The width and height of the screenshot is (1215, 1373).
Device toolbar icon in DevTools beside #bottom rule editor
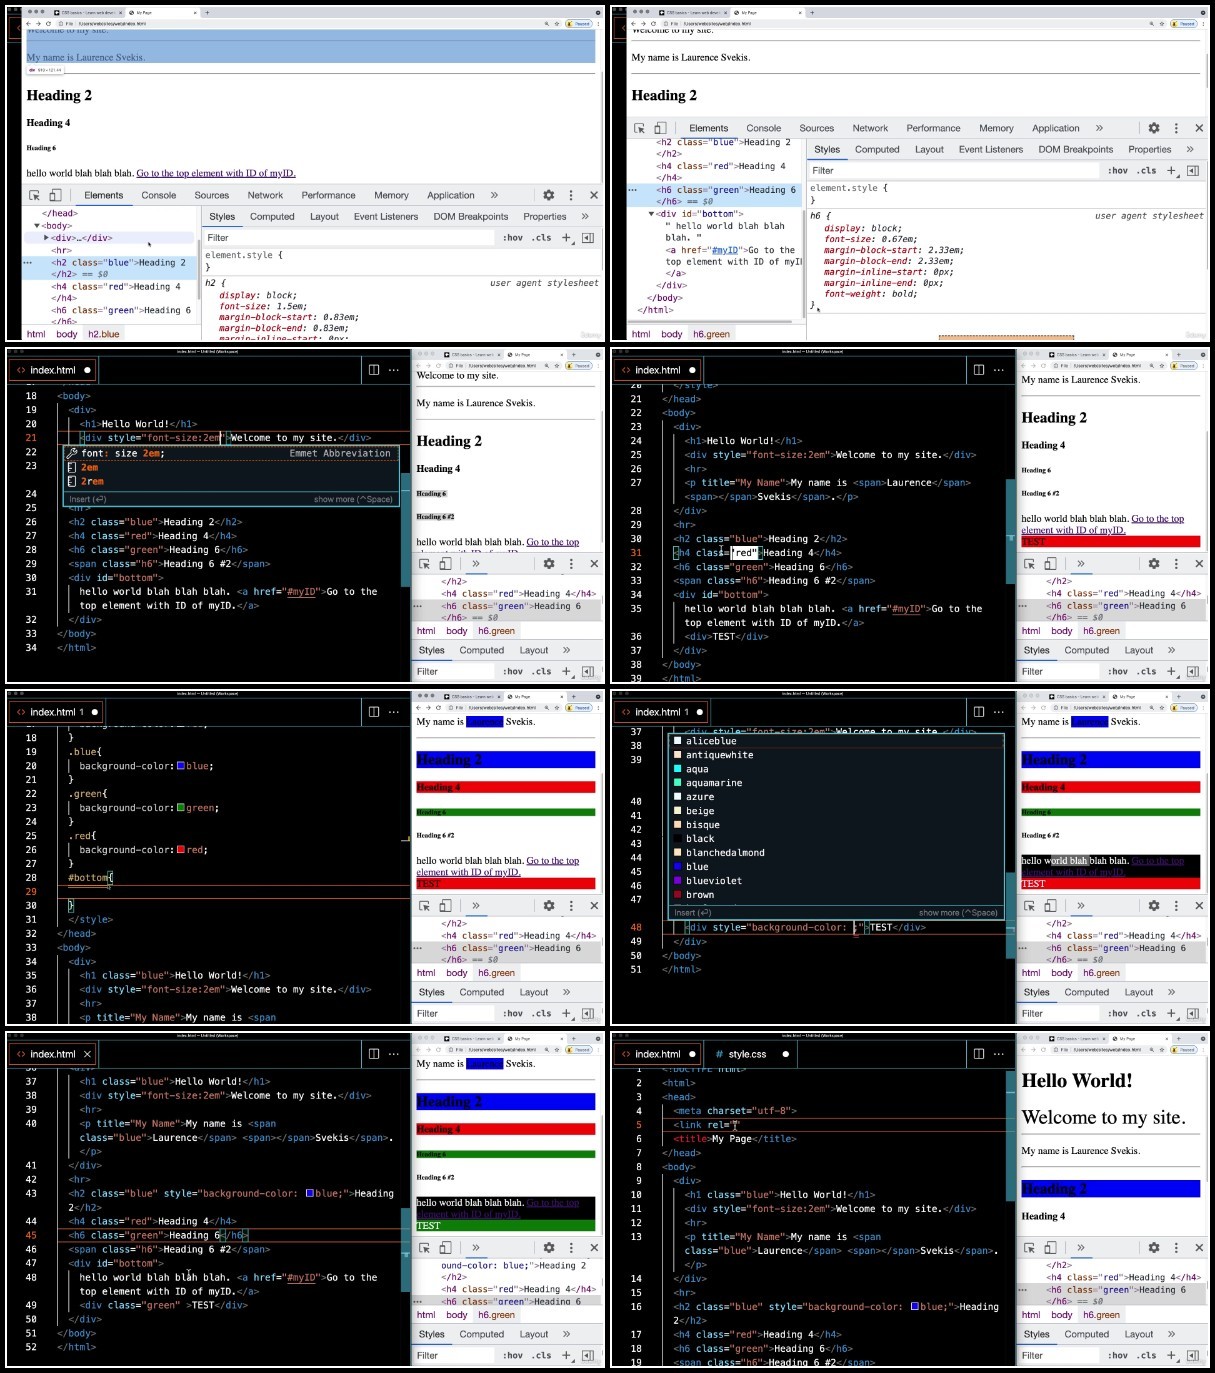[x=446, y=906]
